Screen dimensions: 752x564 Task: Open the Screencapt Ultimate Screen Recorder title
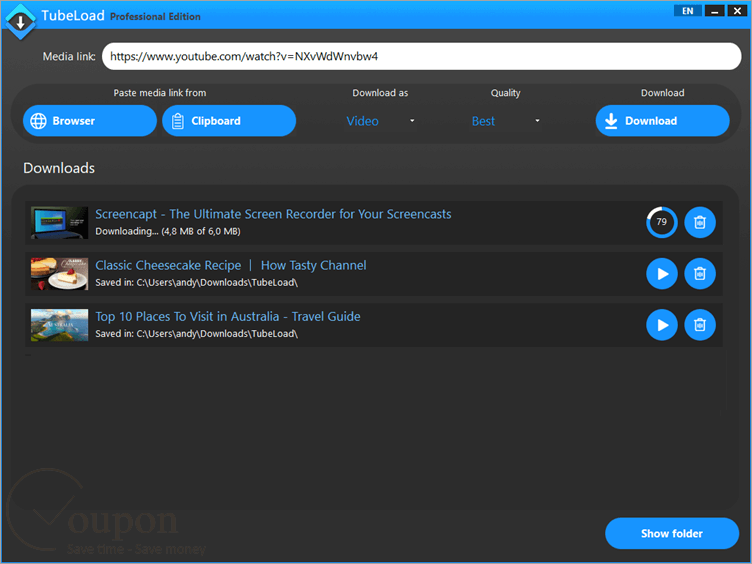pos(273,214)
